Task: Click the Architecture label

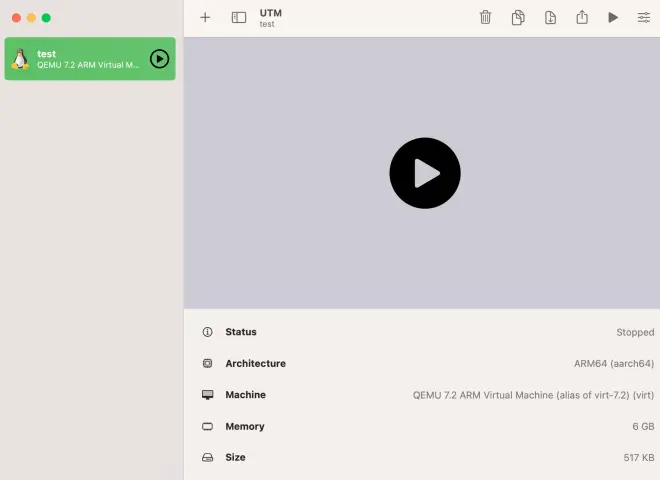Action: point(255,363)
